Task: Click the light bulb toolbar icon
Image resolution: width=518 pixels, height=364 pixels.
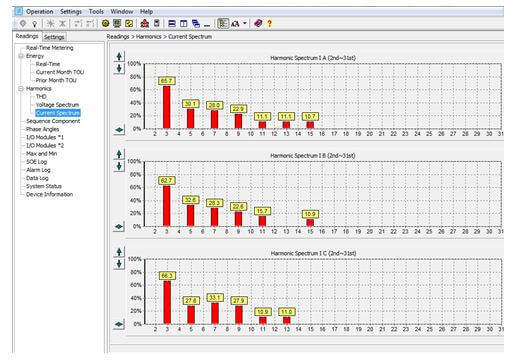Action: (34, 24)
